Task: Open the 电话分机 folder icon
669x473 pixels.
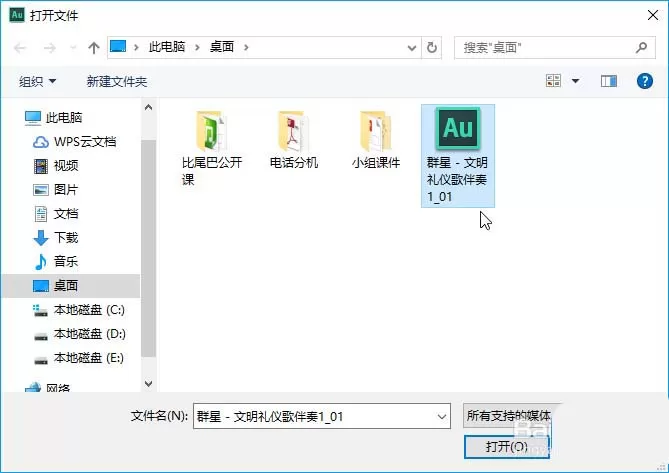Action: point(294,131)
